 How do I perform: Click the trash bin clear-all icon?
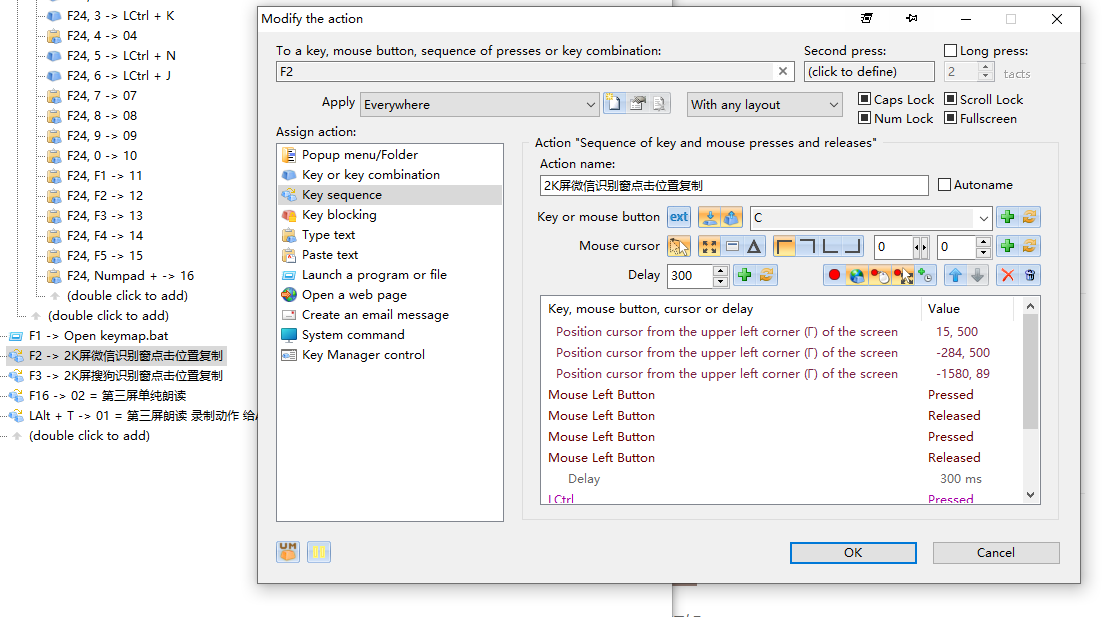1030,275
